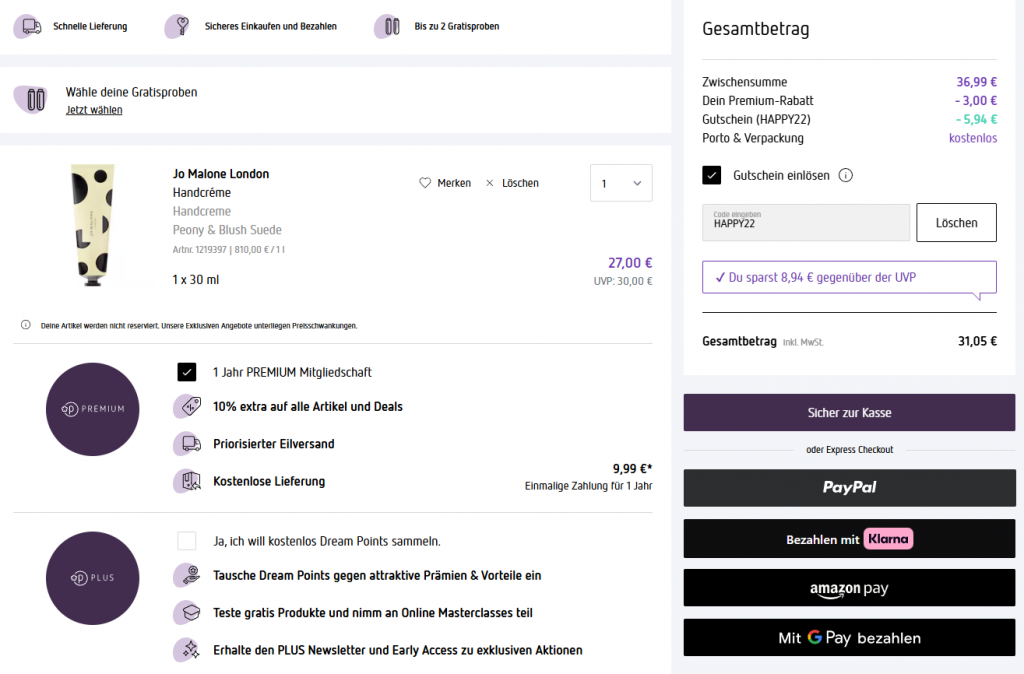
Task: Open the product quantity dropdown
Action: (621, 183)
